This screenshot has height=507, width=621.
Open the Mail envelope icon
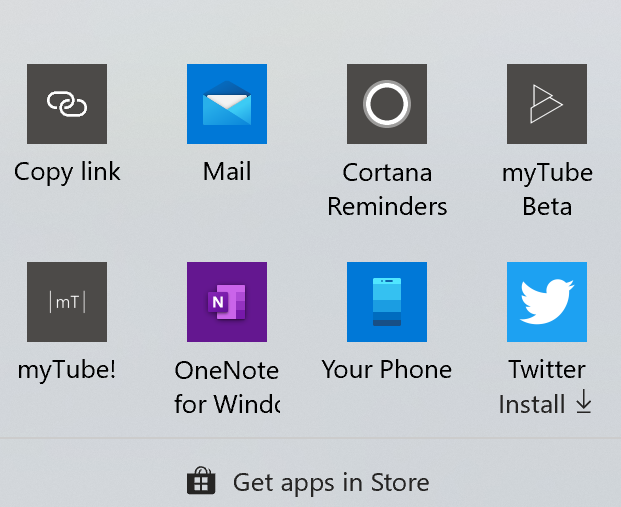pyautogui.click(x=227, y=104)
